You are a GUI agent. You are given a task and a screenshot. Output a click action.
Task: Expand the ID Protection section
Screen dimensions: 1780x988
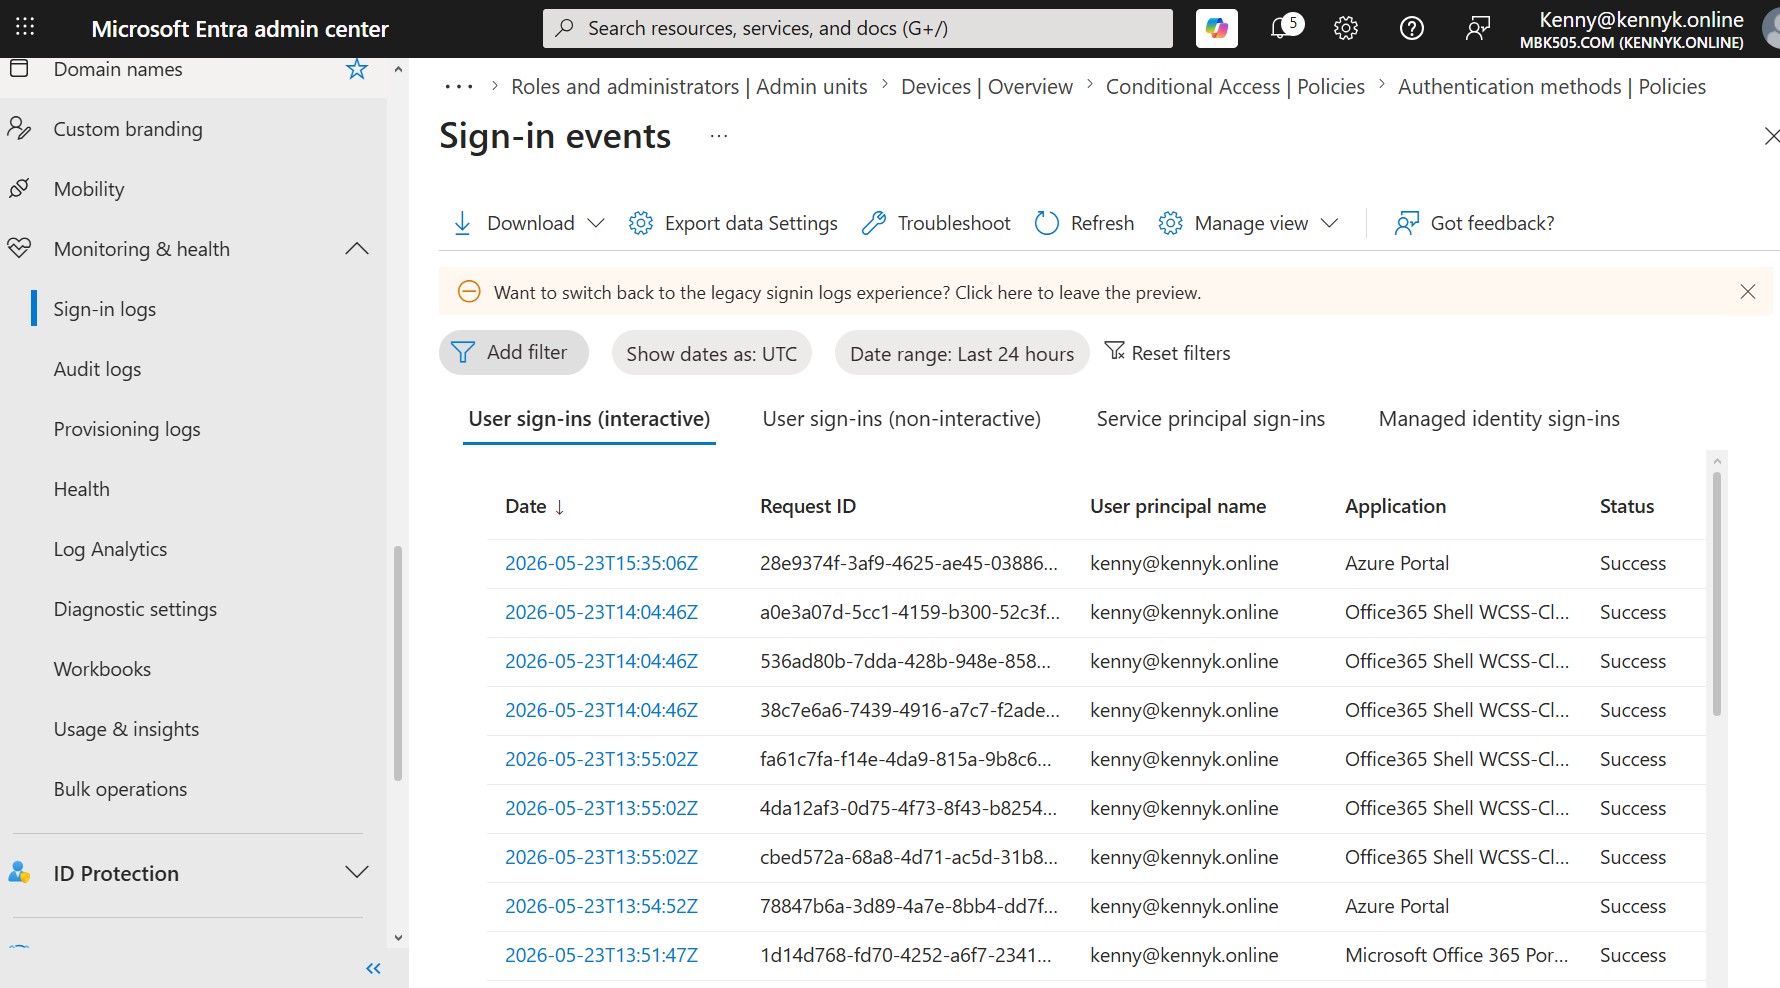point(357,872)
